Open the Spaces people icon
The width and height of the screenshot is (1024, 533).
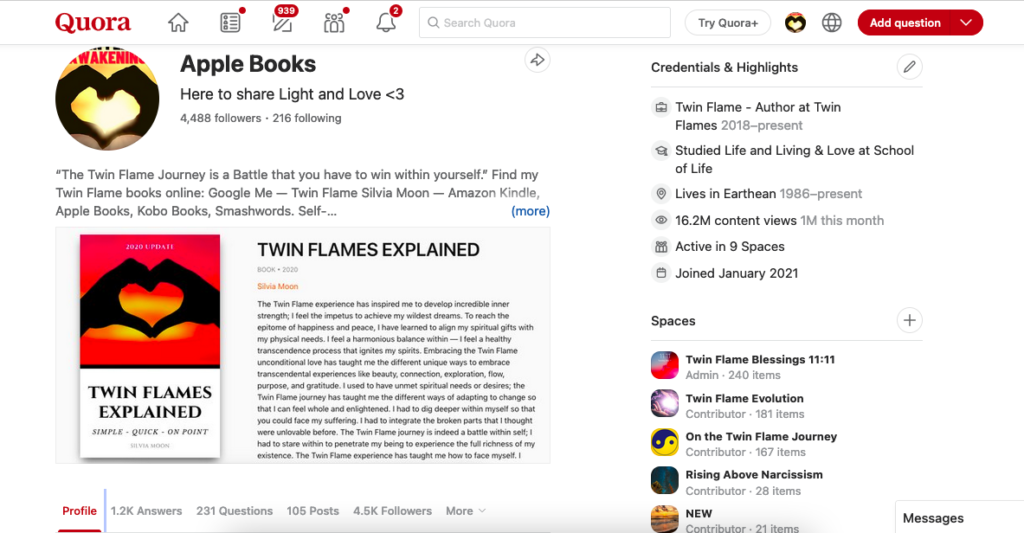point(334,23)
